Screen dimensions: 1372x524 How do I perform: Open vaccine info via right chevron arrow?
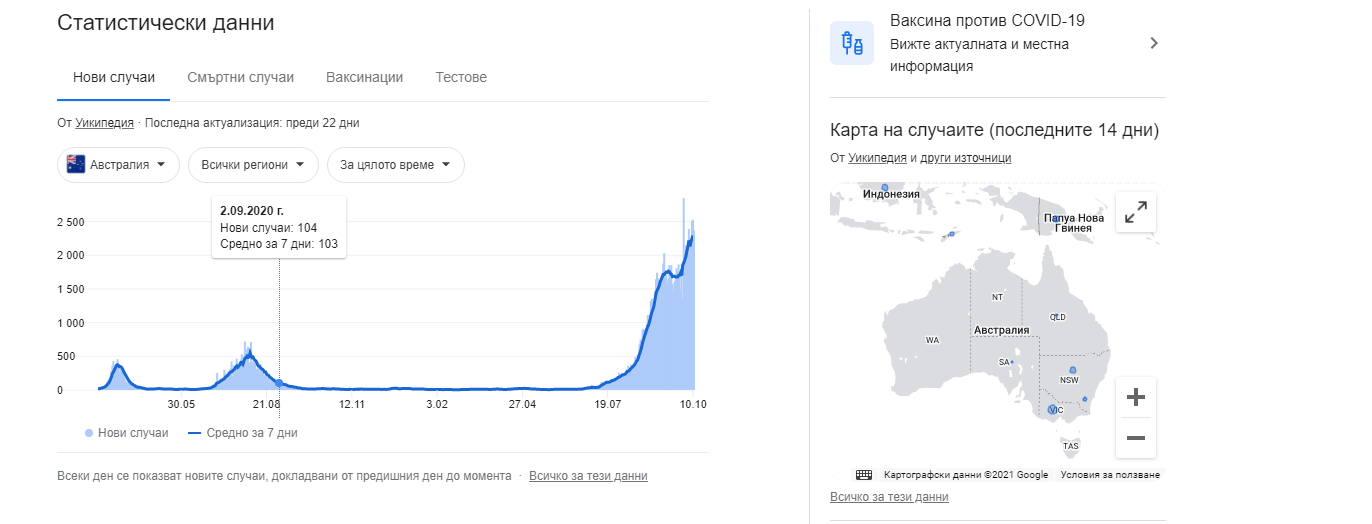(x=1153, y=43)
